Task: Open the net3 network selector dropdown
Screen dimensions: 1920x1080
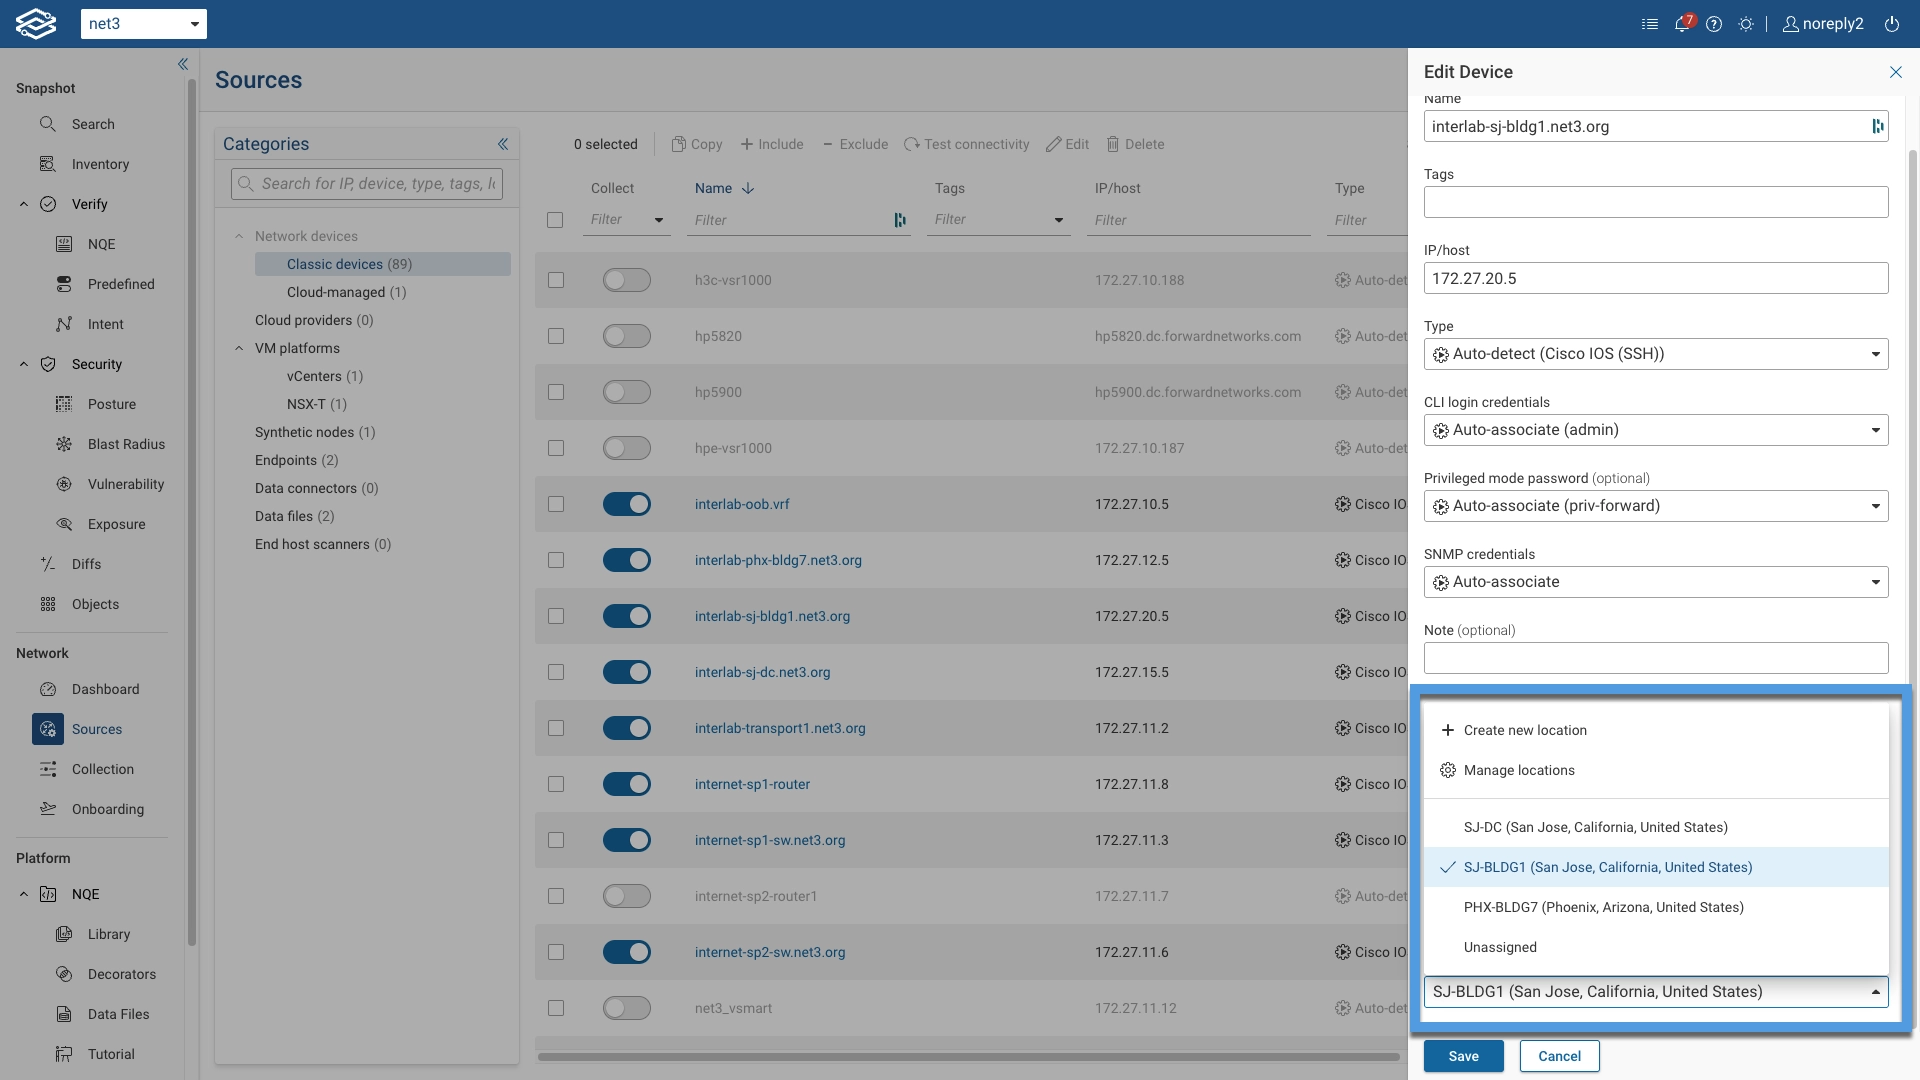Action: [144, 24]
